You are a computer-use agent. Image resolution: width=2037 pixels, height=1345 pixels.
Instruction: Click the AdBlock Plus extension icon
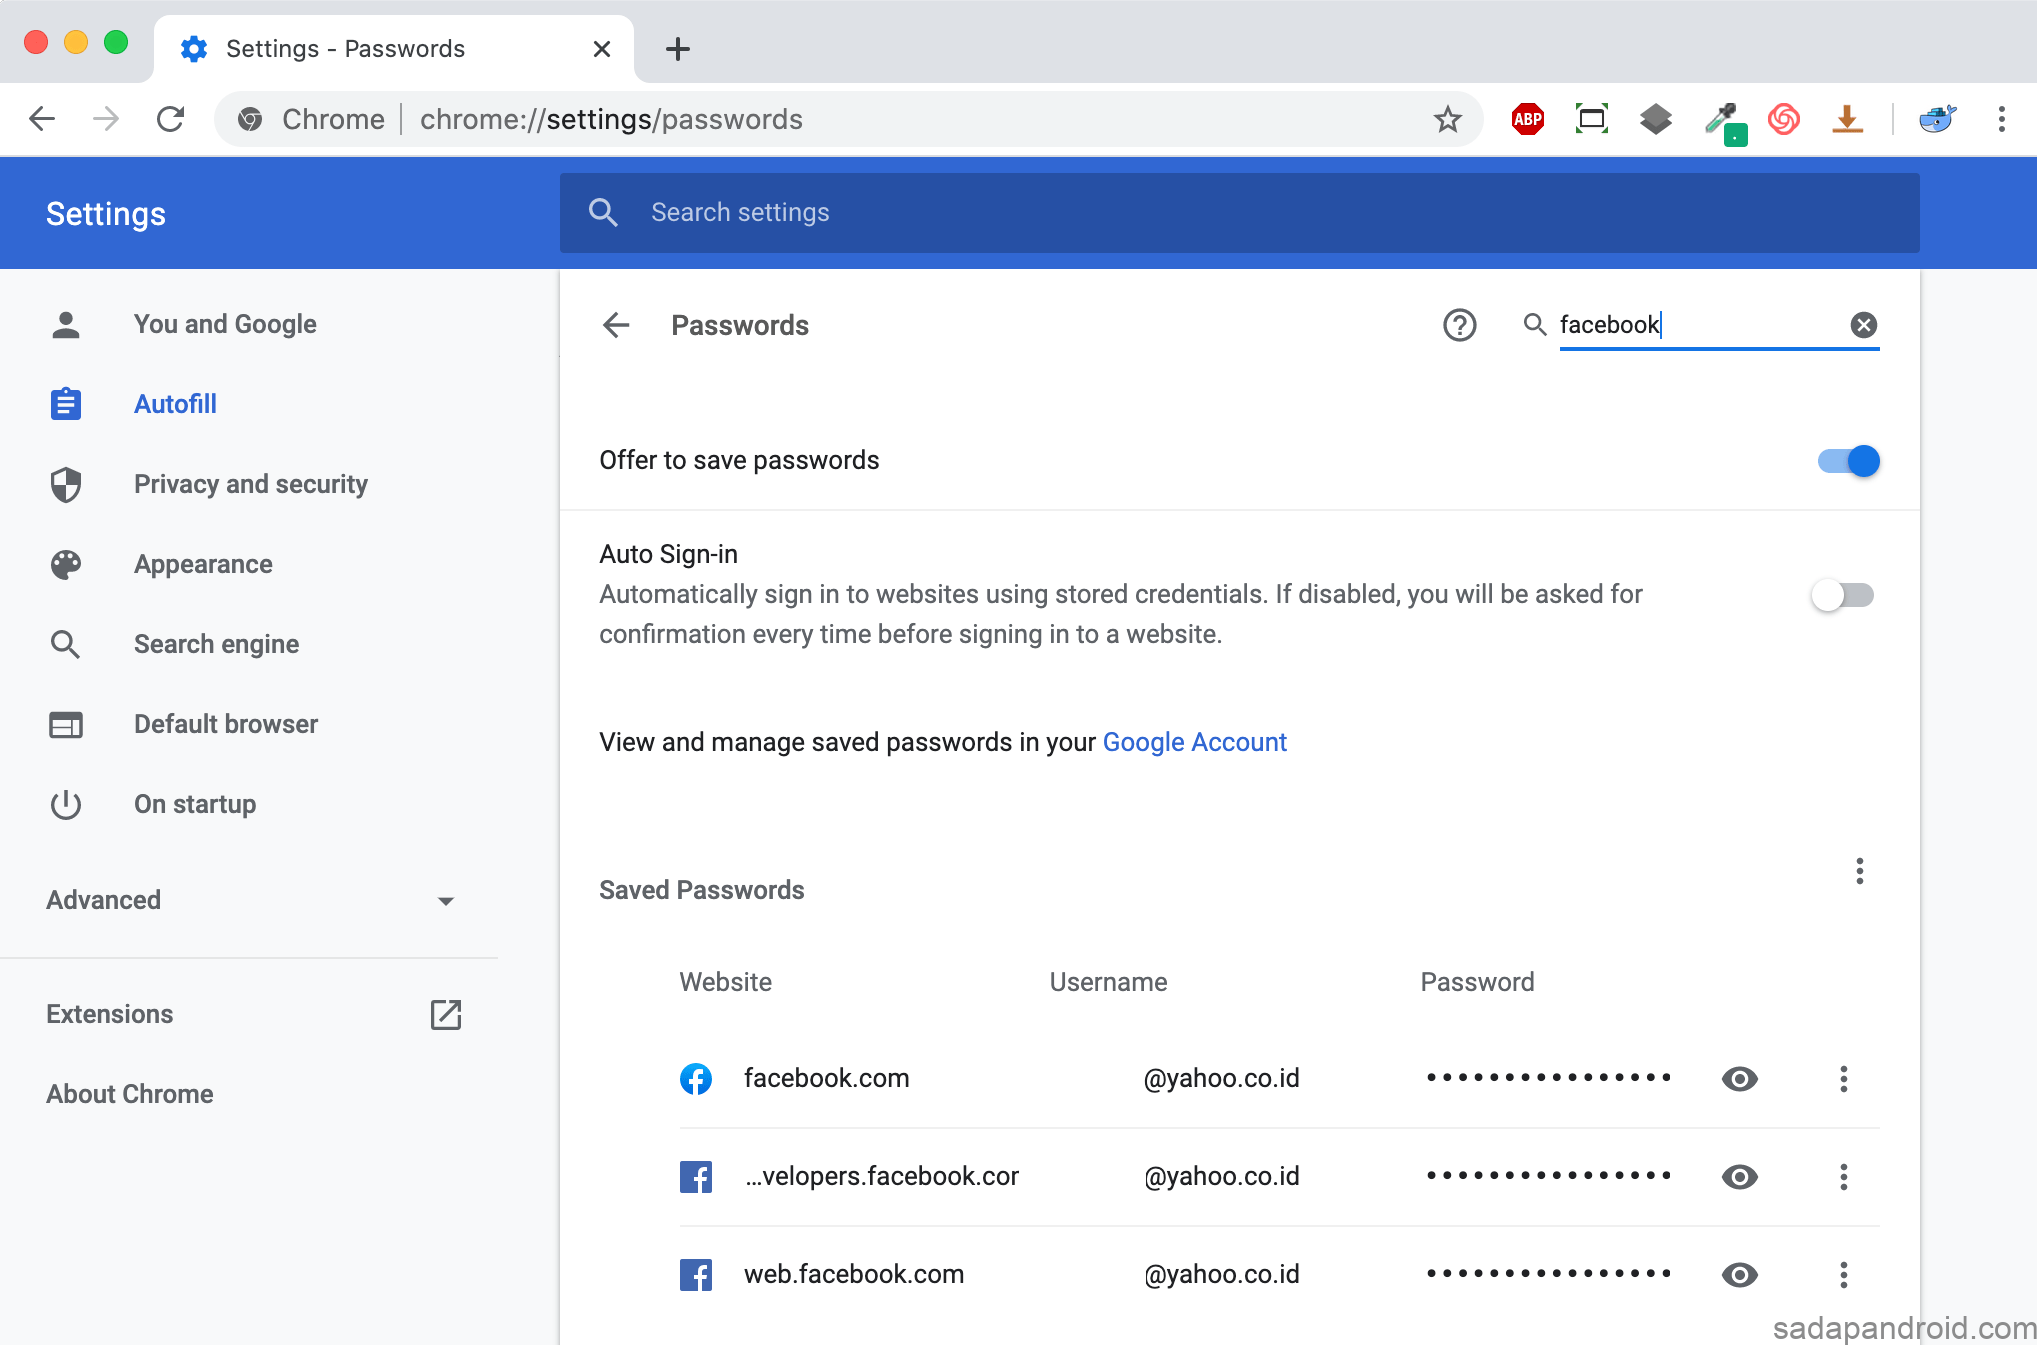(1527, 120)
